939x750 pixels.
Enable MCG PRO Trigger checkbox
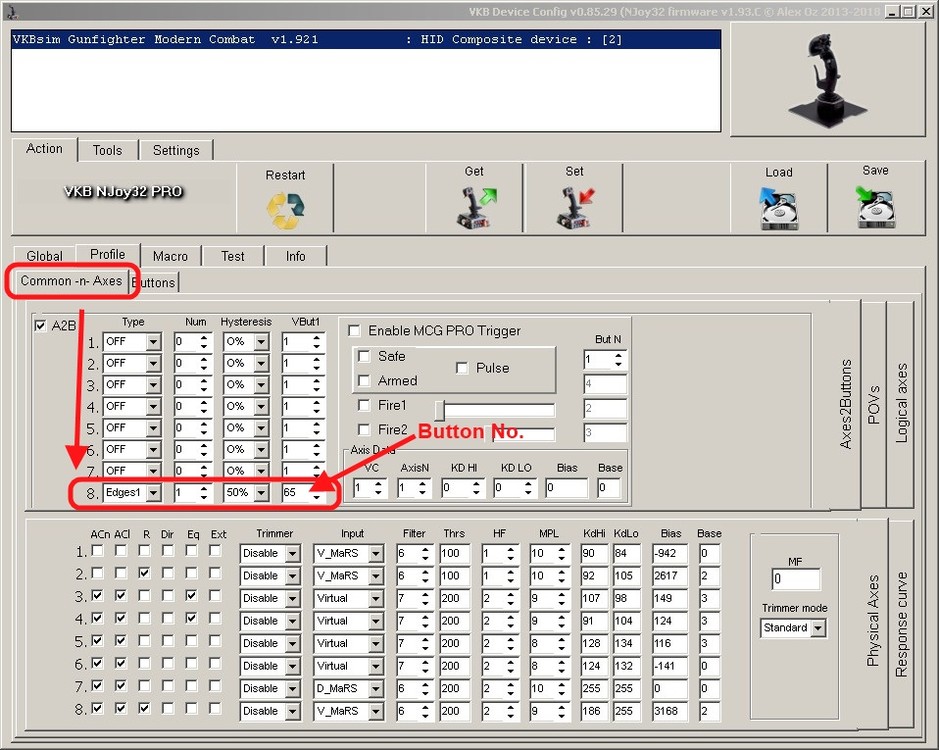point(355,330)
